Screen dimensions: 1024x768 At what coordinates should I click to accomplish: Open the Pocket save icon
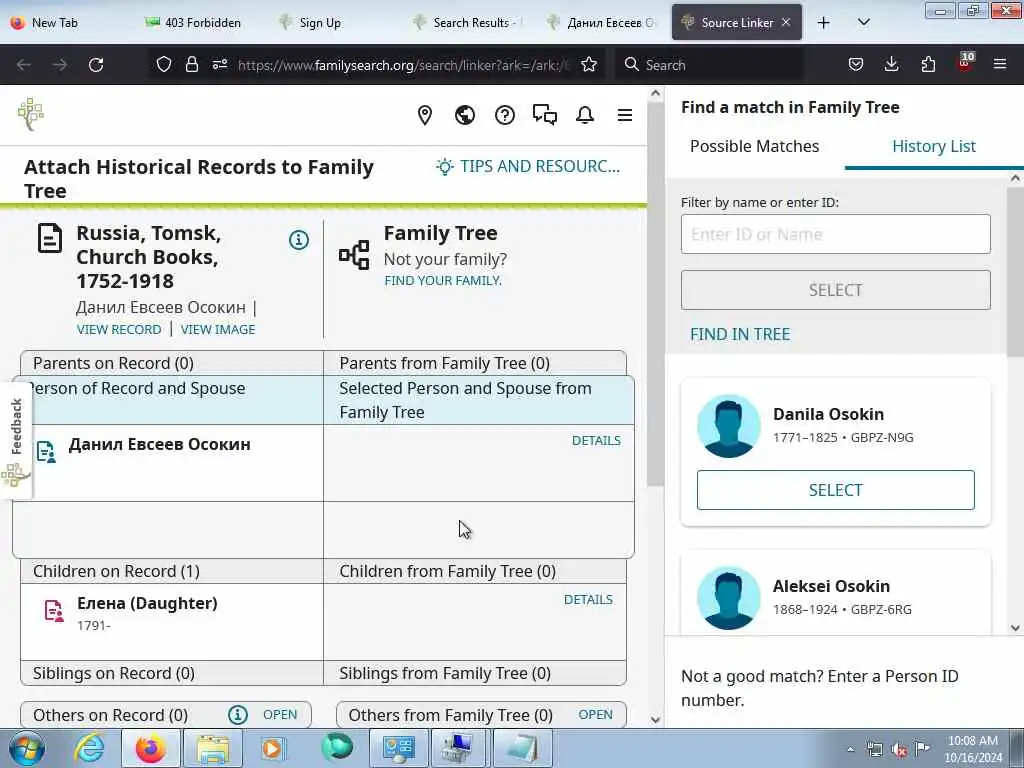coord(856,65)
